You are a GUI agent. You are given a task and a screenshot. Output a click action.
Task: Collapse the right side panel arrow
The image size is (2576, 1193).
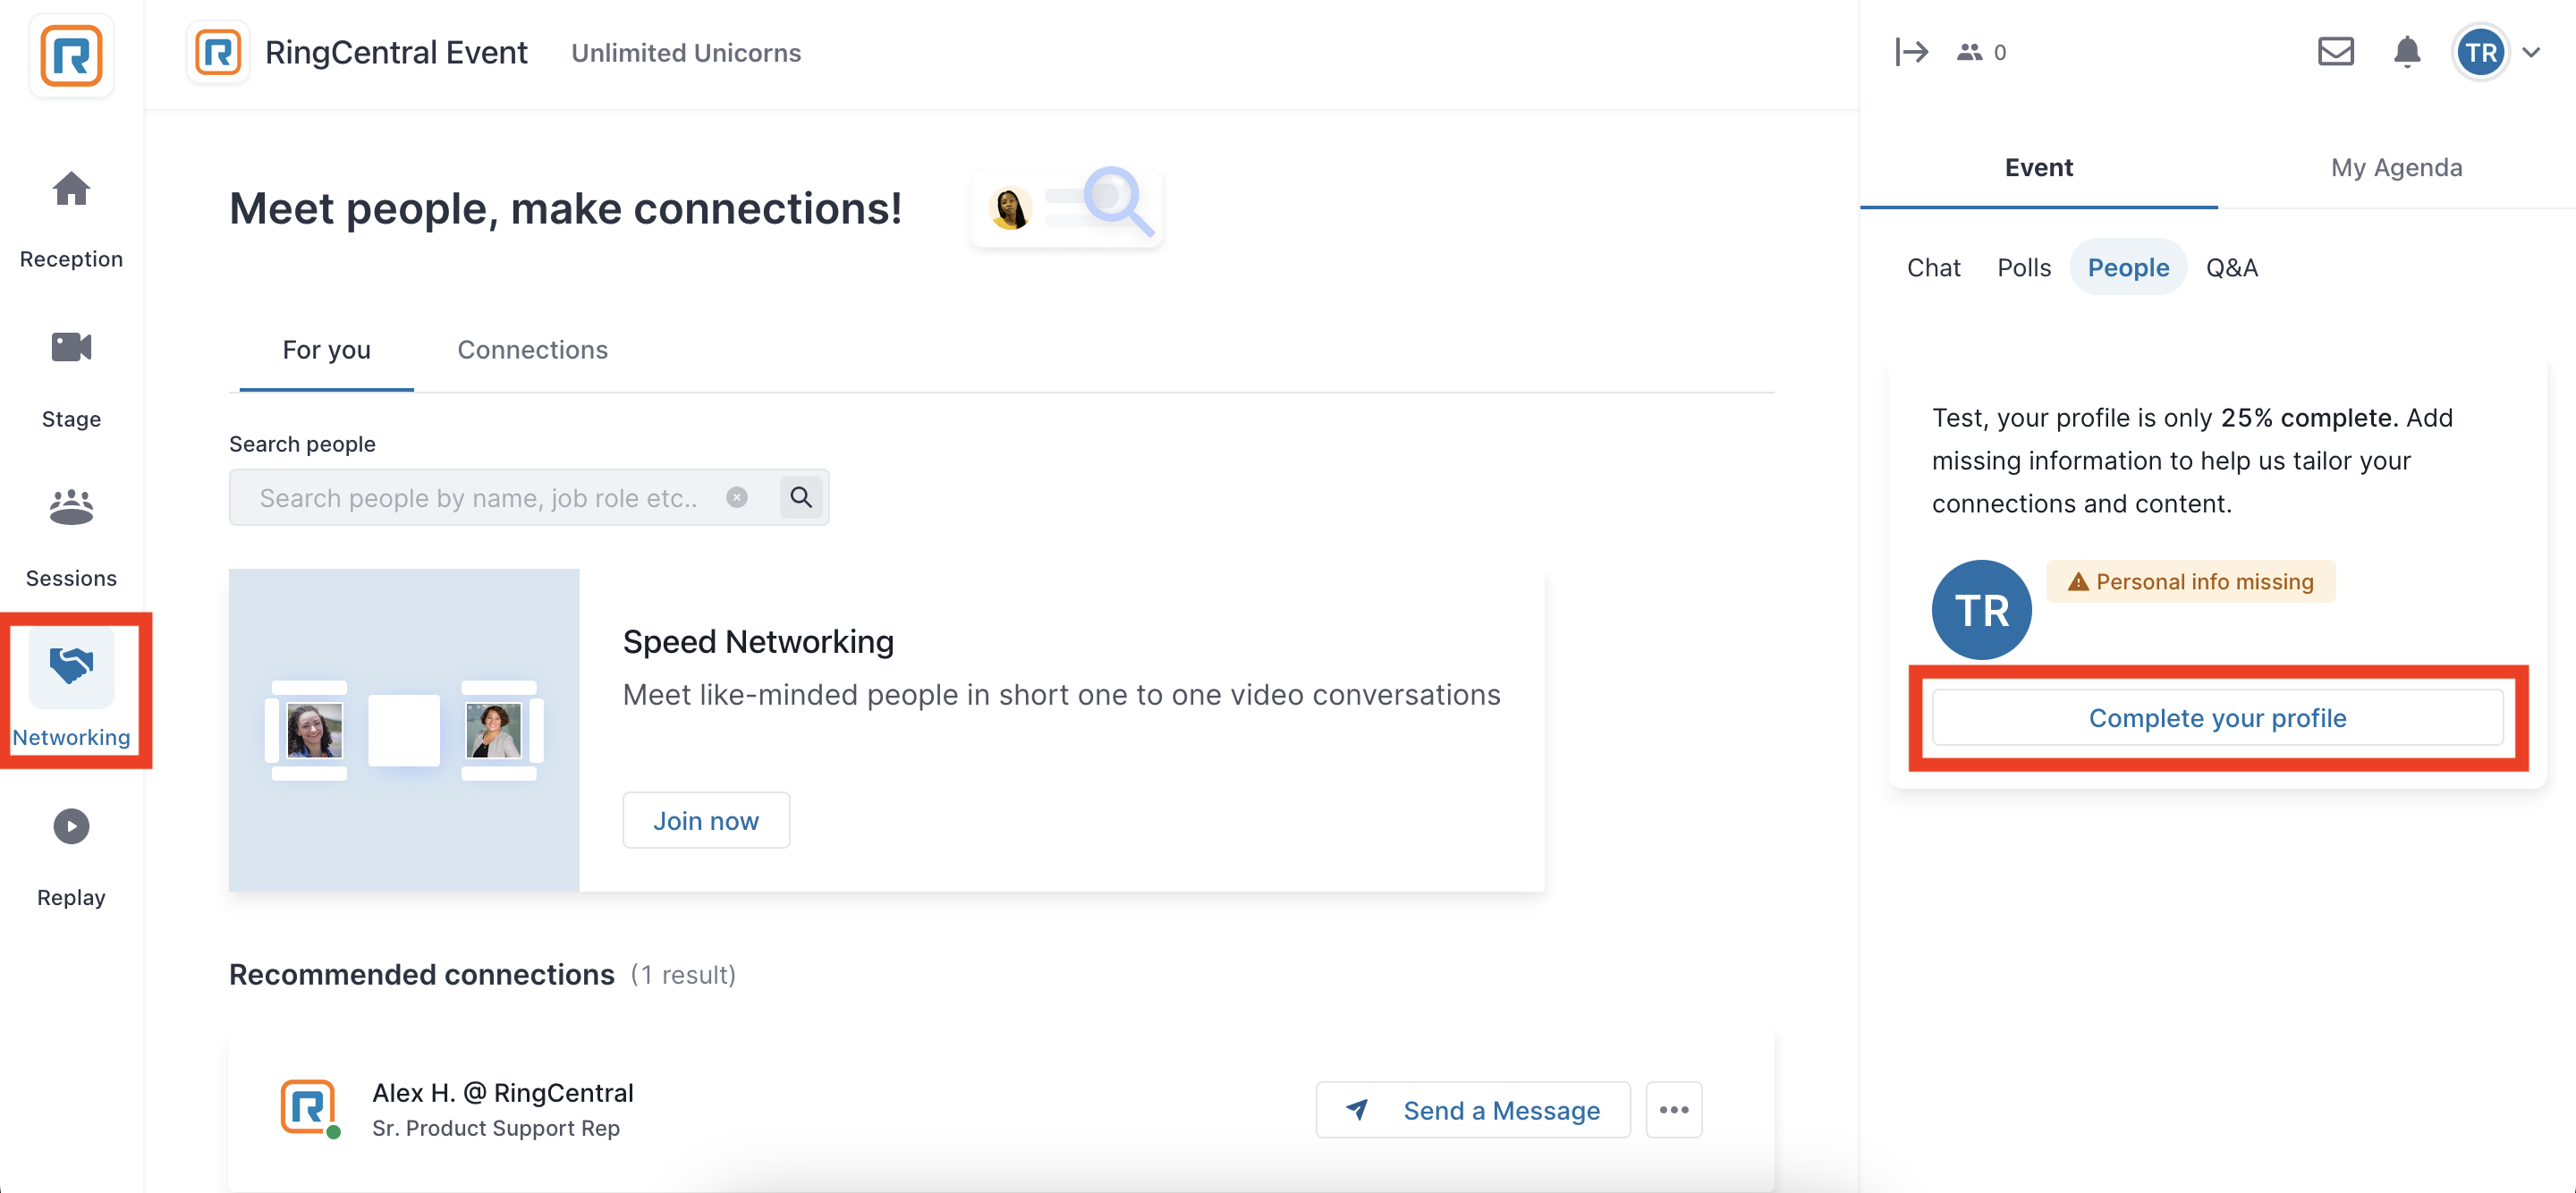coord(1911,52)
